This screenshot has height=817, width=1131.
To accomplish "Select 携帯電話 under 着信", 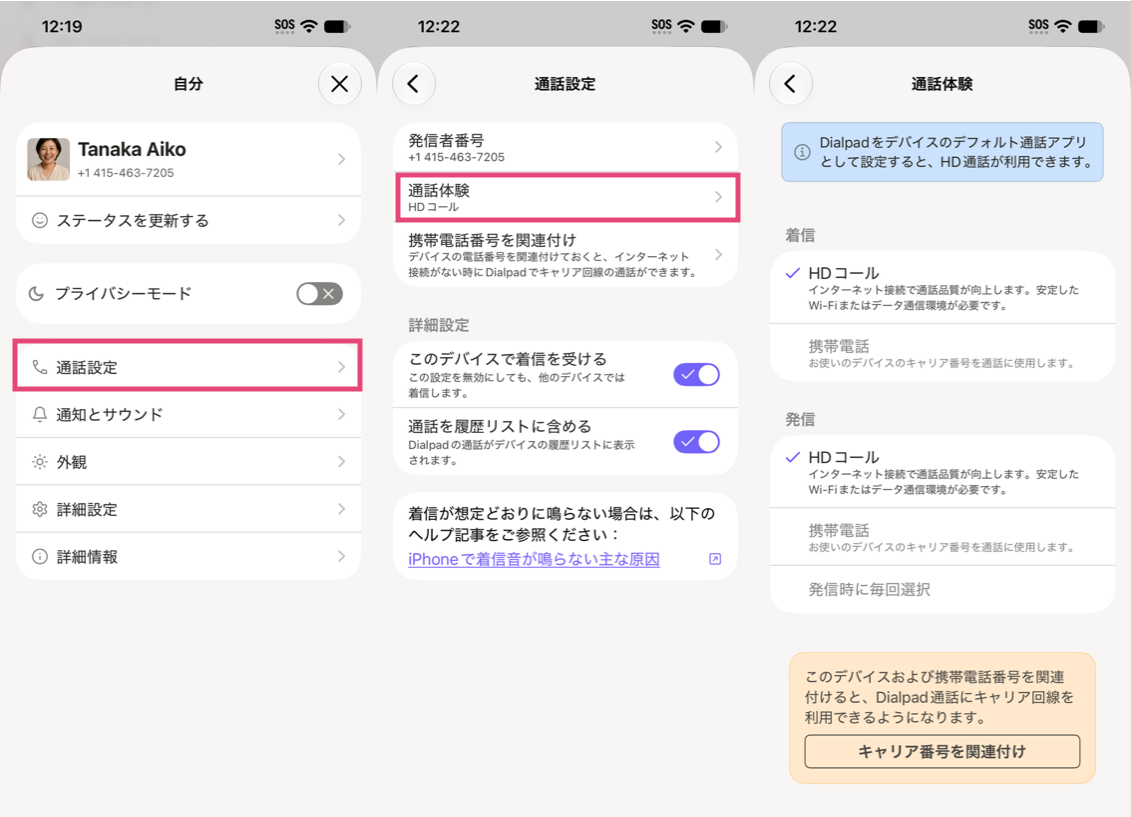I will point(942,353).
